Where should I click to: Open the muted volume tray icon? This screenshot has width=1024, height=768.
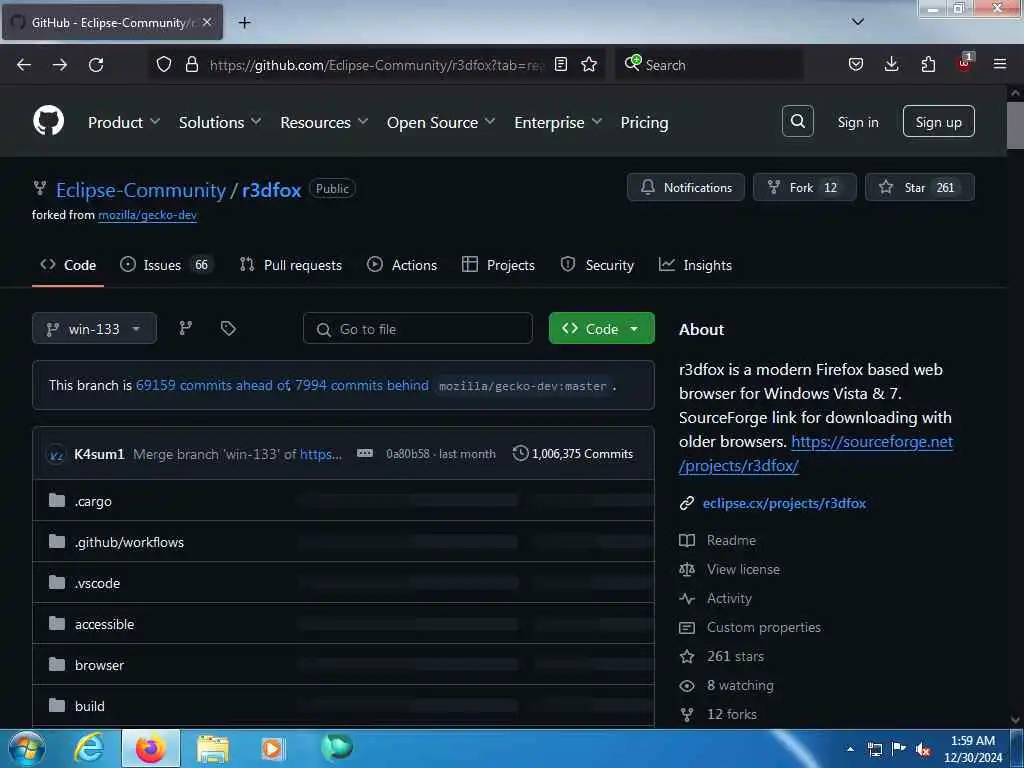click(923, 750)
